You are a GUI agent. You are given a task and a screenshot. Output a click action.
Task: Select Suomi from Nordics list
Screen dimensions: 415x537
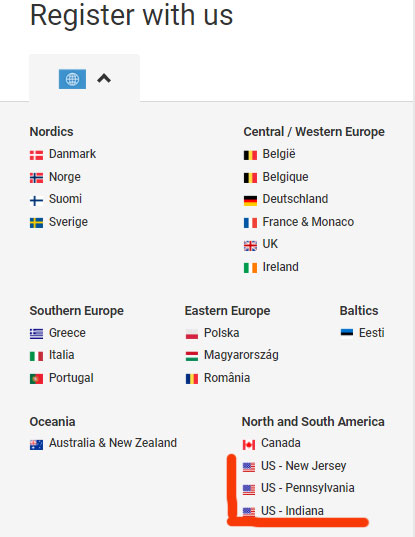coord(65,199)
